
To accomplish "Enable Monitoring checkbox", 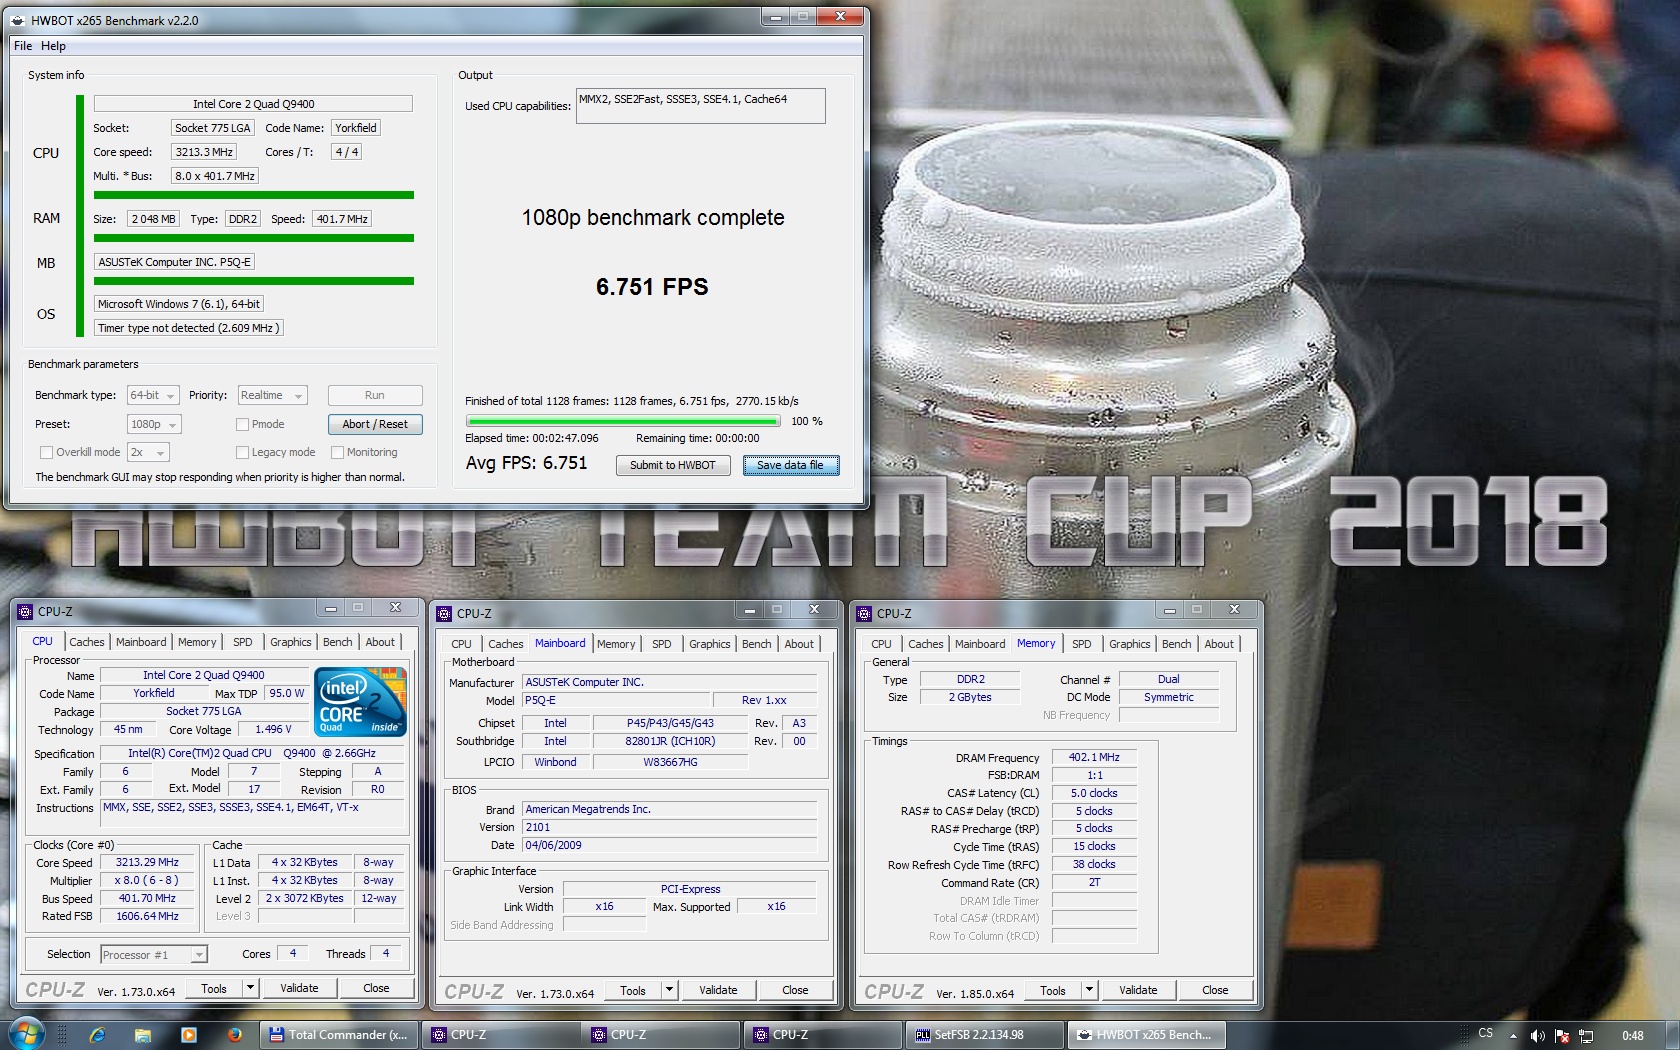I will pos(337,452).
